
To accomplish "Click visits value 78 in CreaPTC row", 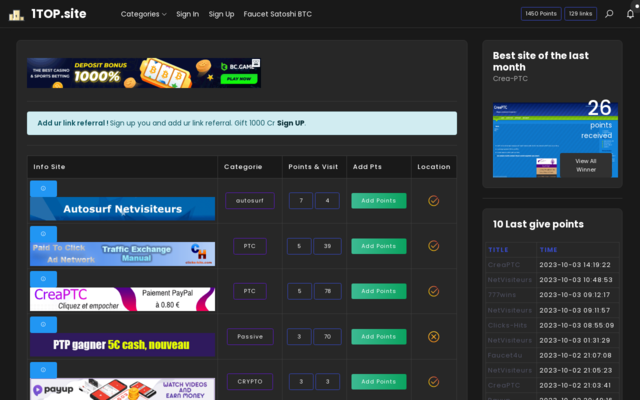I will [x=327, y=291].
